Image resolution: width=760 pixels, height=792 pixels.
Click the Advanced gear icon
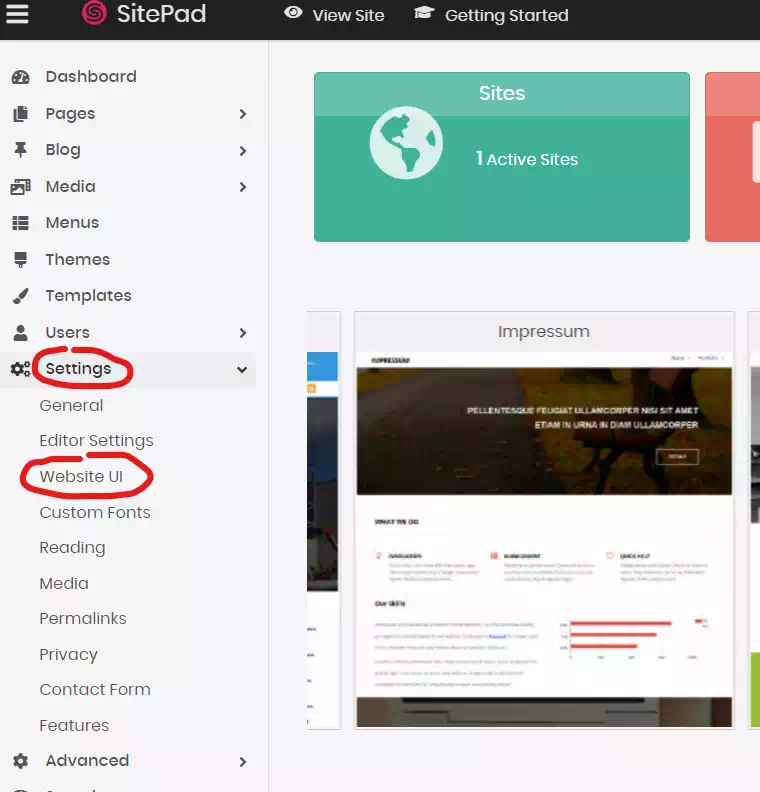coord(21,761)
